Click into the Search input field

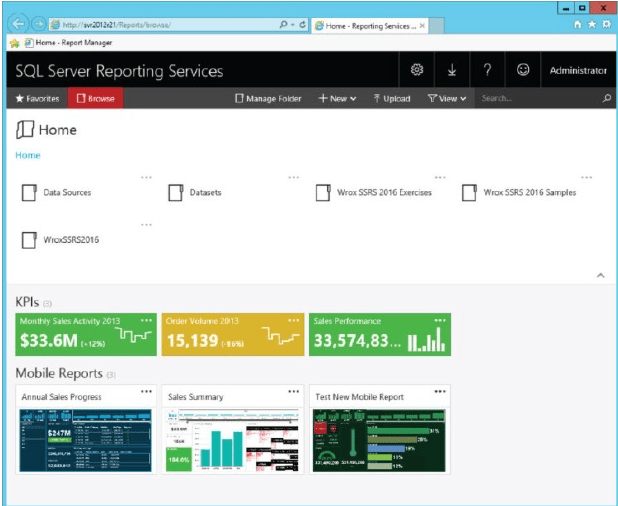(539, 98)
